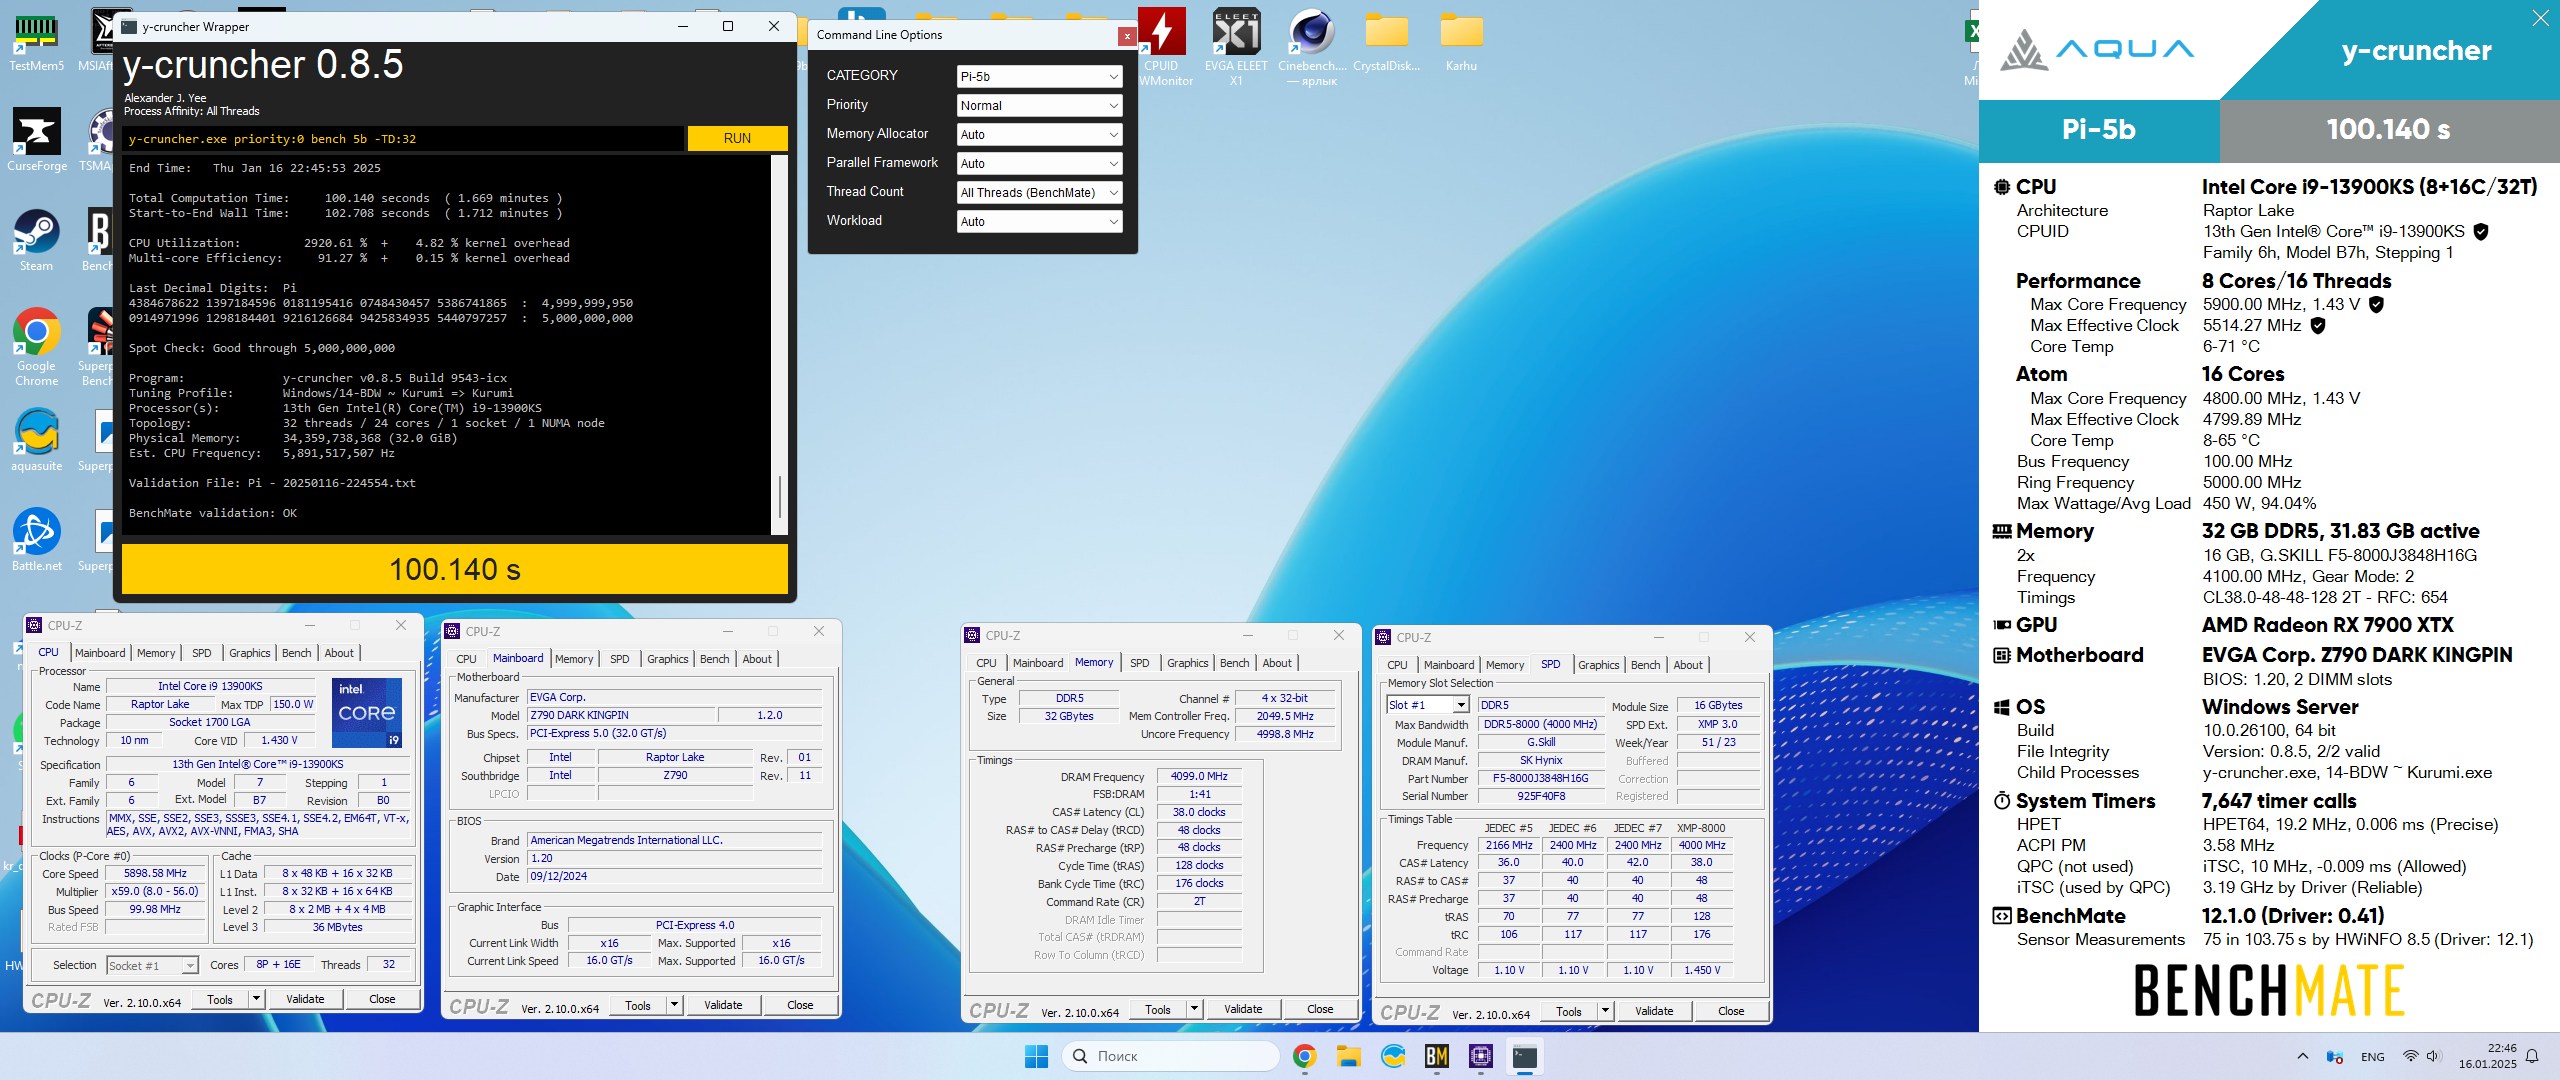Open the Workload dropdown
Image resolution: width=2560 pixels, height=1080 pixels.
click(x=1039, y=221)
